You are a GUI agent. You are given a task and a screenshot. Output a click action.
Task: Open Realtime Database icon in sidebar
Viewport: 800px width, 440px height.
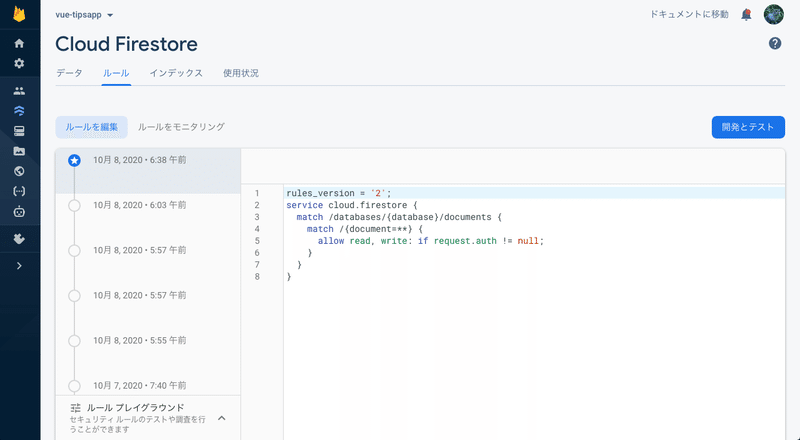pos(19,131)
